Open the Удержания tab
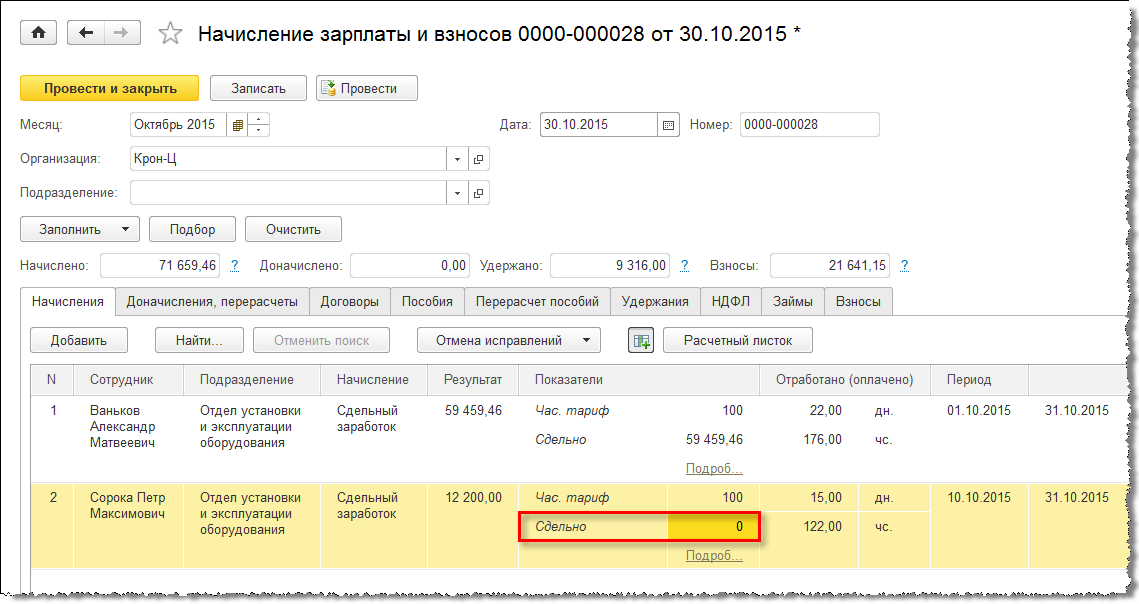This screenshot has height=604, width=1139. coord(655,301)
